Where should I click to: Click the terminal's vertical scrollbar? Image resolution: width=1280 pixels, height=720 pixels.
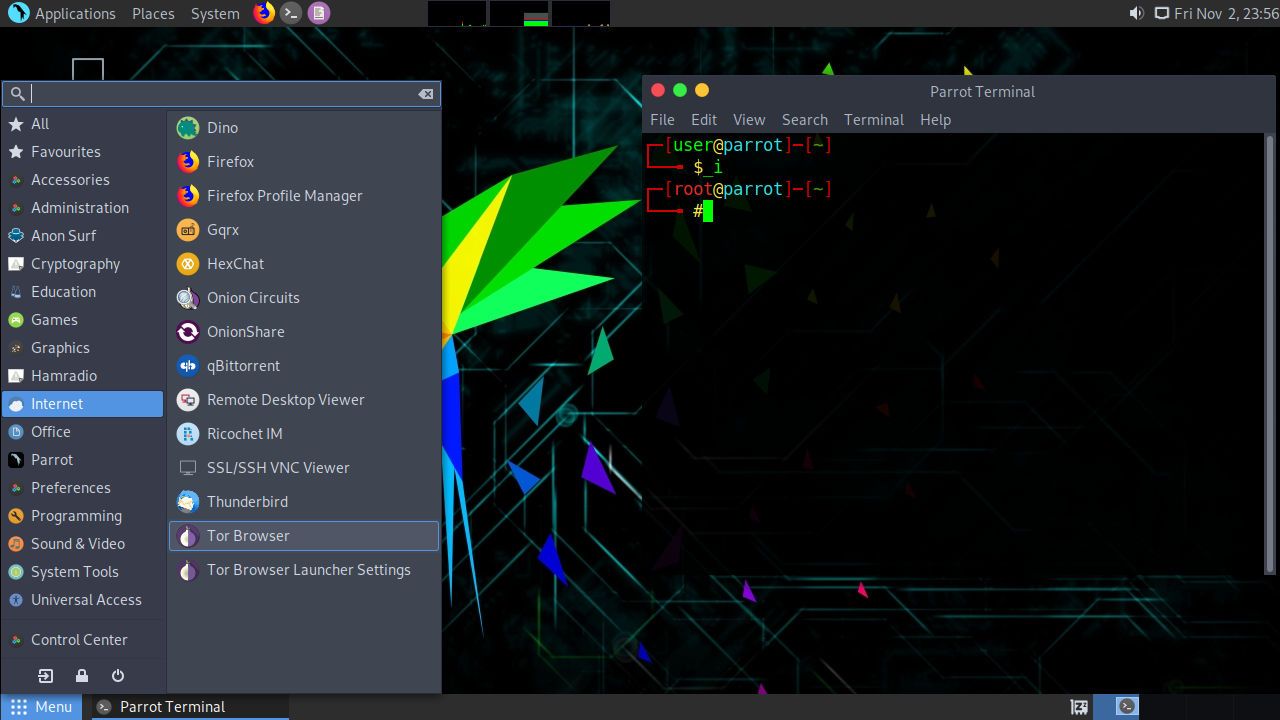pyautogui.click(x=1271, y=355)
